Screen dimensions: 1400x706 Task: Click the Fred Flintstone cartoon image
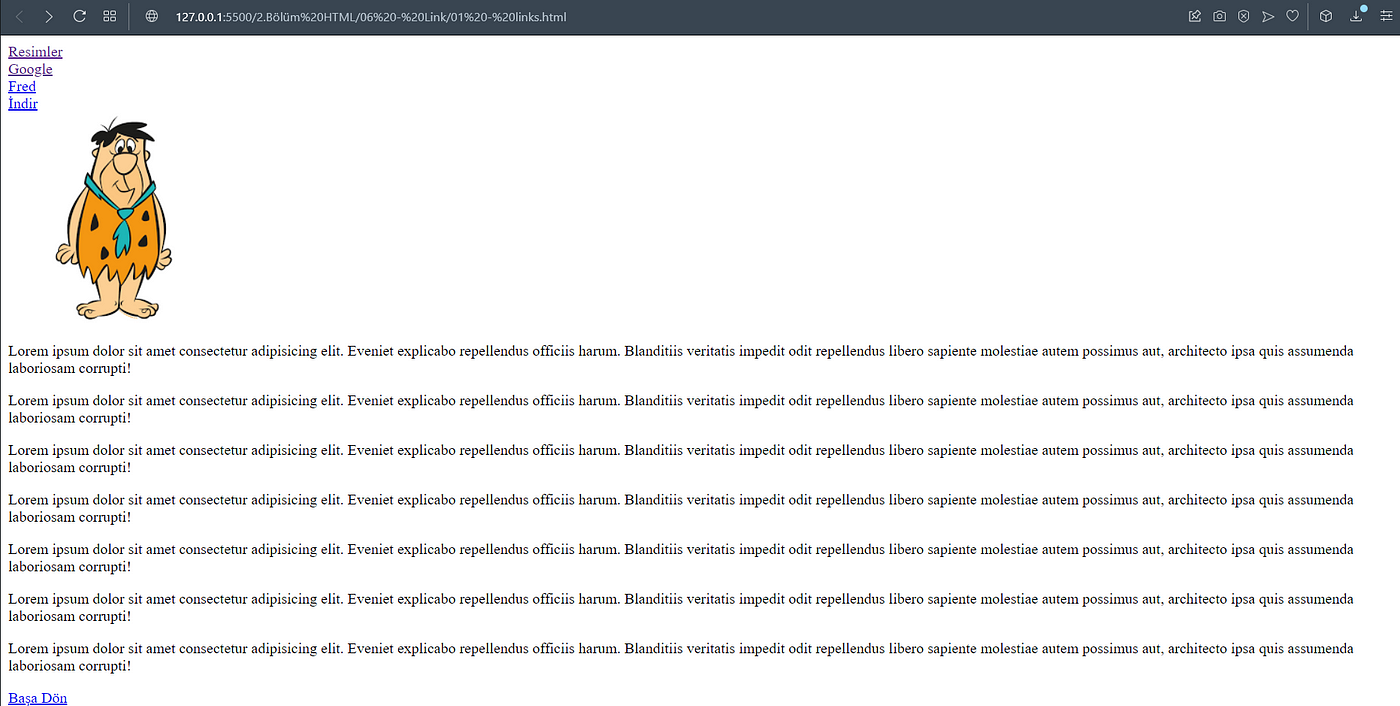pos(113,217)
